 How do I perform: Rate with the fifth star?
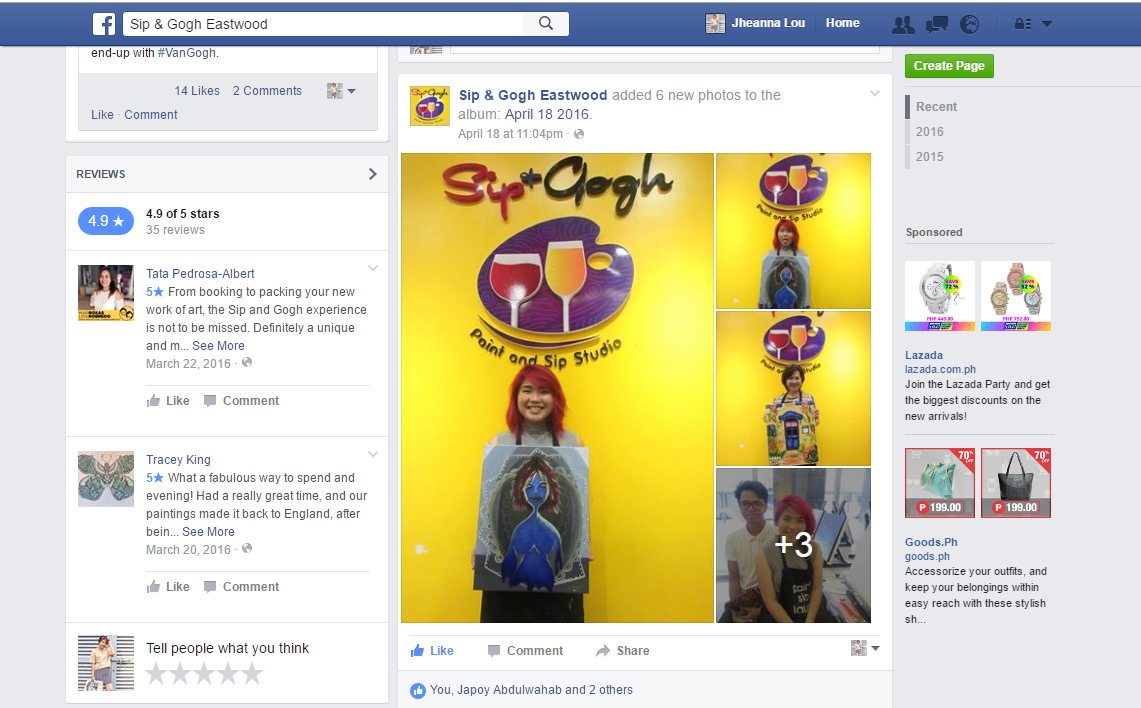click(252, 674)
